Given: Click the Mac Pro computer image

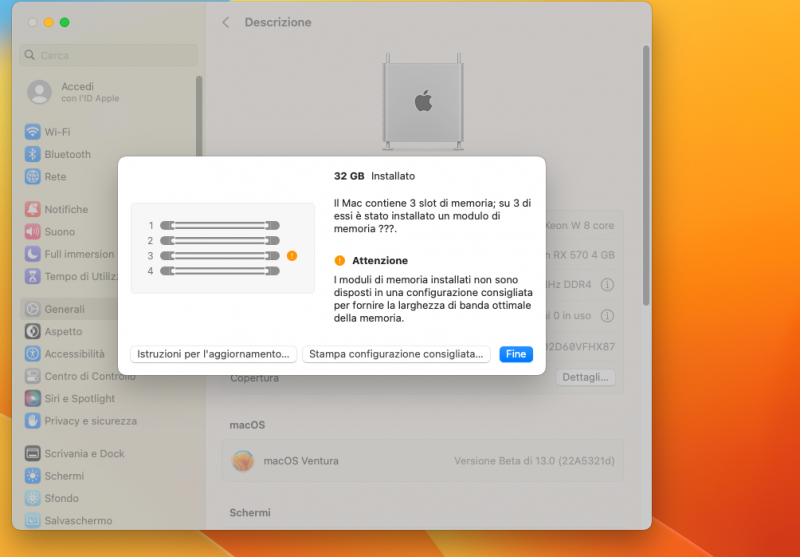Looking at the screenshot, I should click(x=423, y=102).
